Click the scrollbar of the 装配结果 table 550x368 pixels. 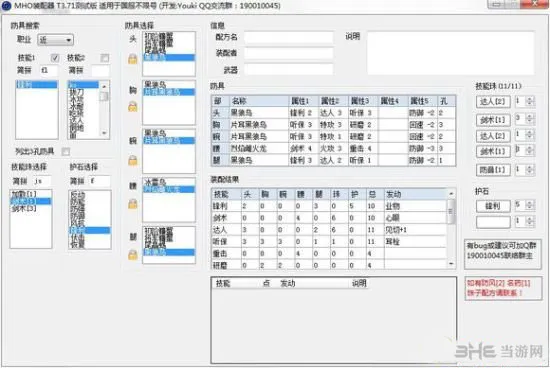click(x=451, y=229)
